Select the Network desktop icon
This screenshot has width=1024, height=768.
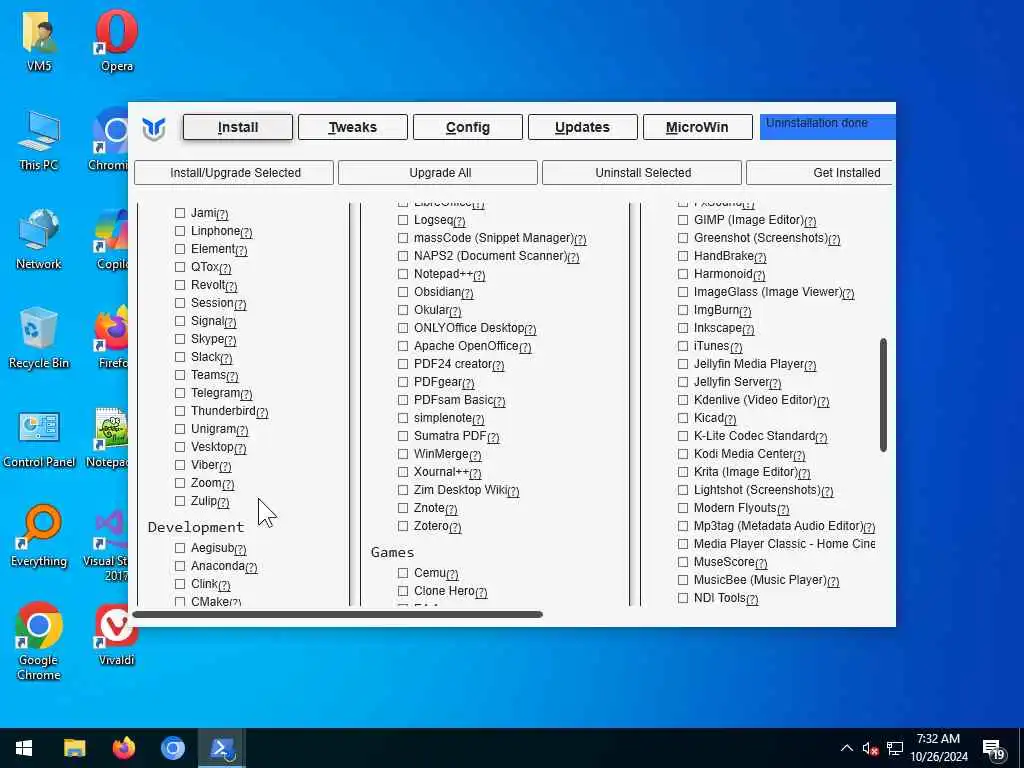[x=39, y=240]
